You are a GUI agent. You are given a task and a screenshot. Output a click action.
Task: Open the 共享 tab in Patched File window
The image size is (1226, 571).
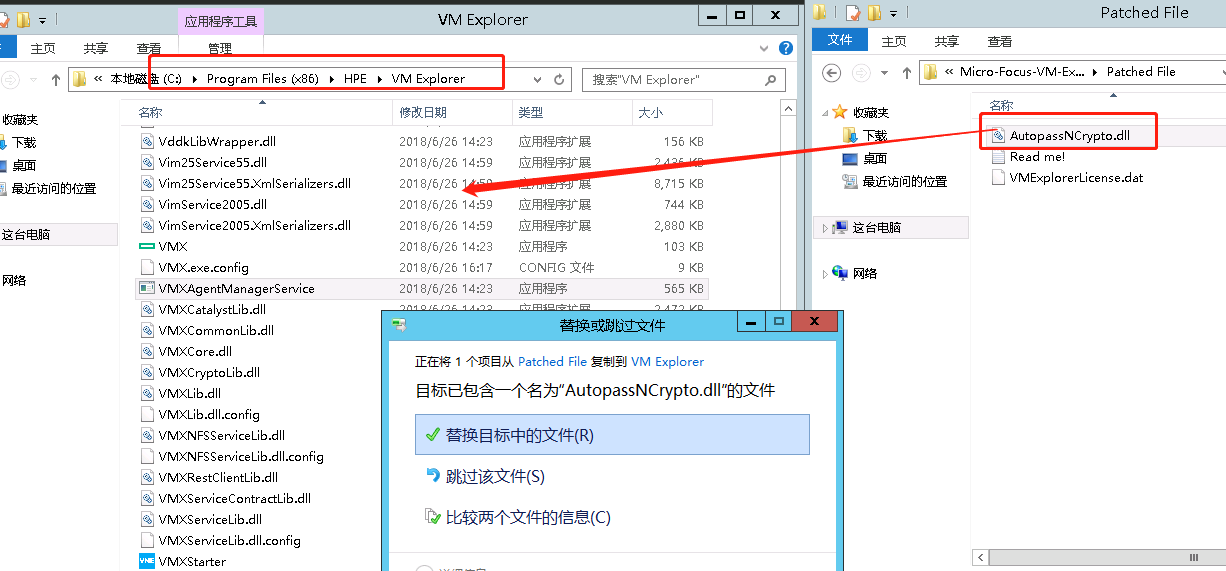tap(946, 41)
